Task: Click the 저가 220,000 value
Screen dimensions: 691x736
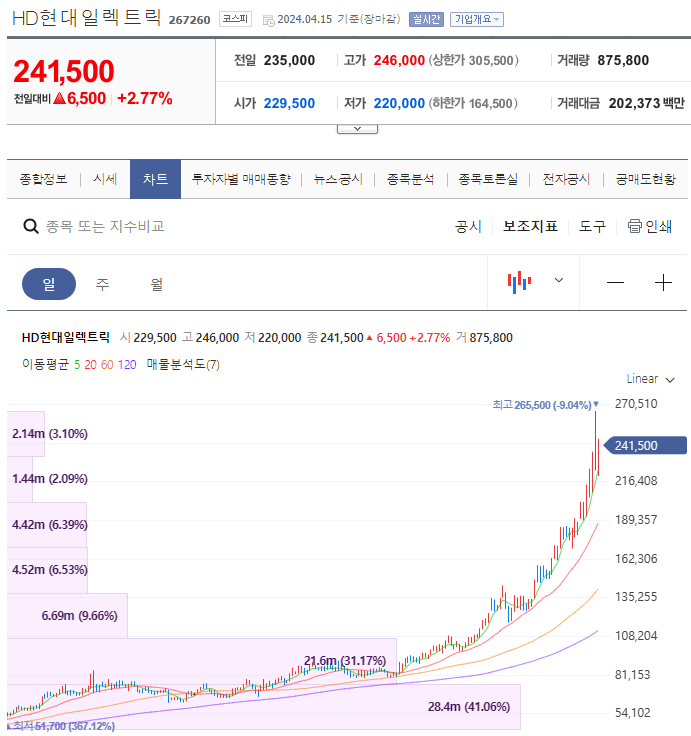Action: point(399,103)
